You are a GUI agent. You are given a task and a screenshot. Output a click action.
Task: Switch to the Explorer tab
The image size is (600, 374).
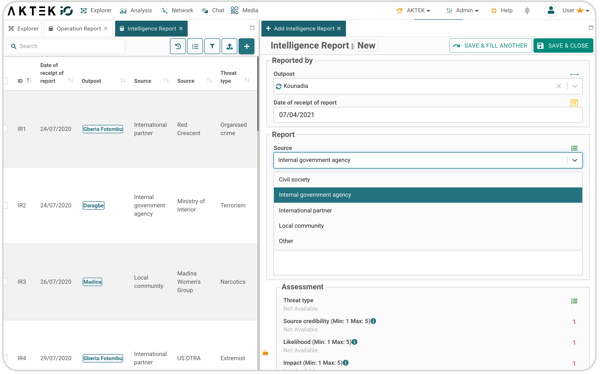pos(23,29)
